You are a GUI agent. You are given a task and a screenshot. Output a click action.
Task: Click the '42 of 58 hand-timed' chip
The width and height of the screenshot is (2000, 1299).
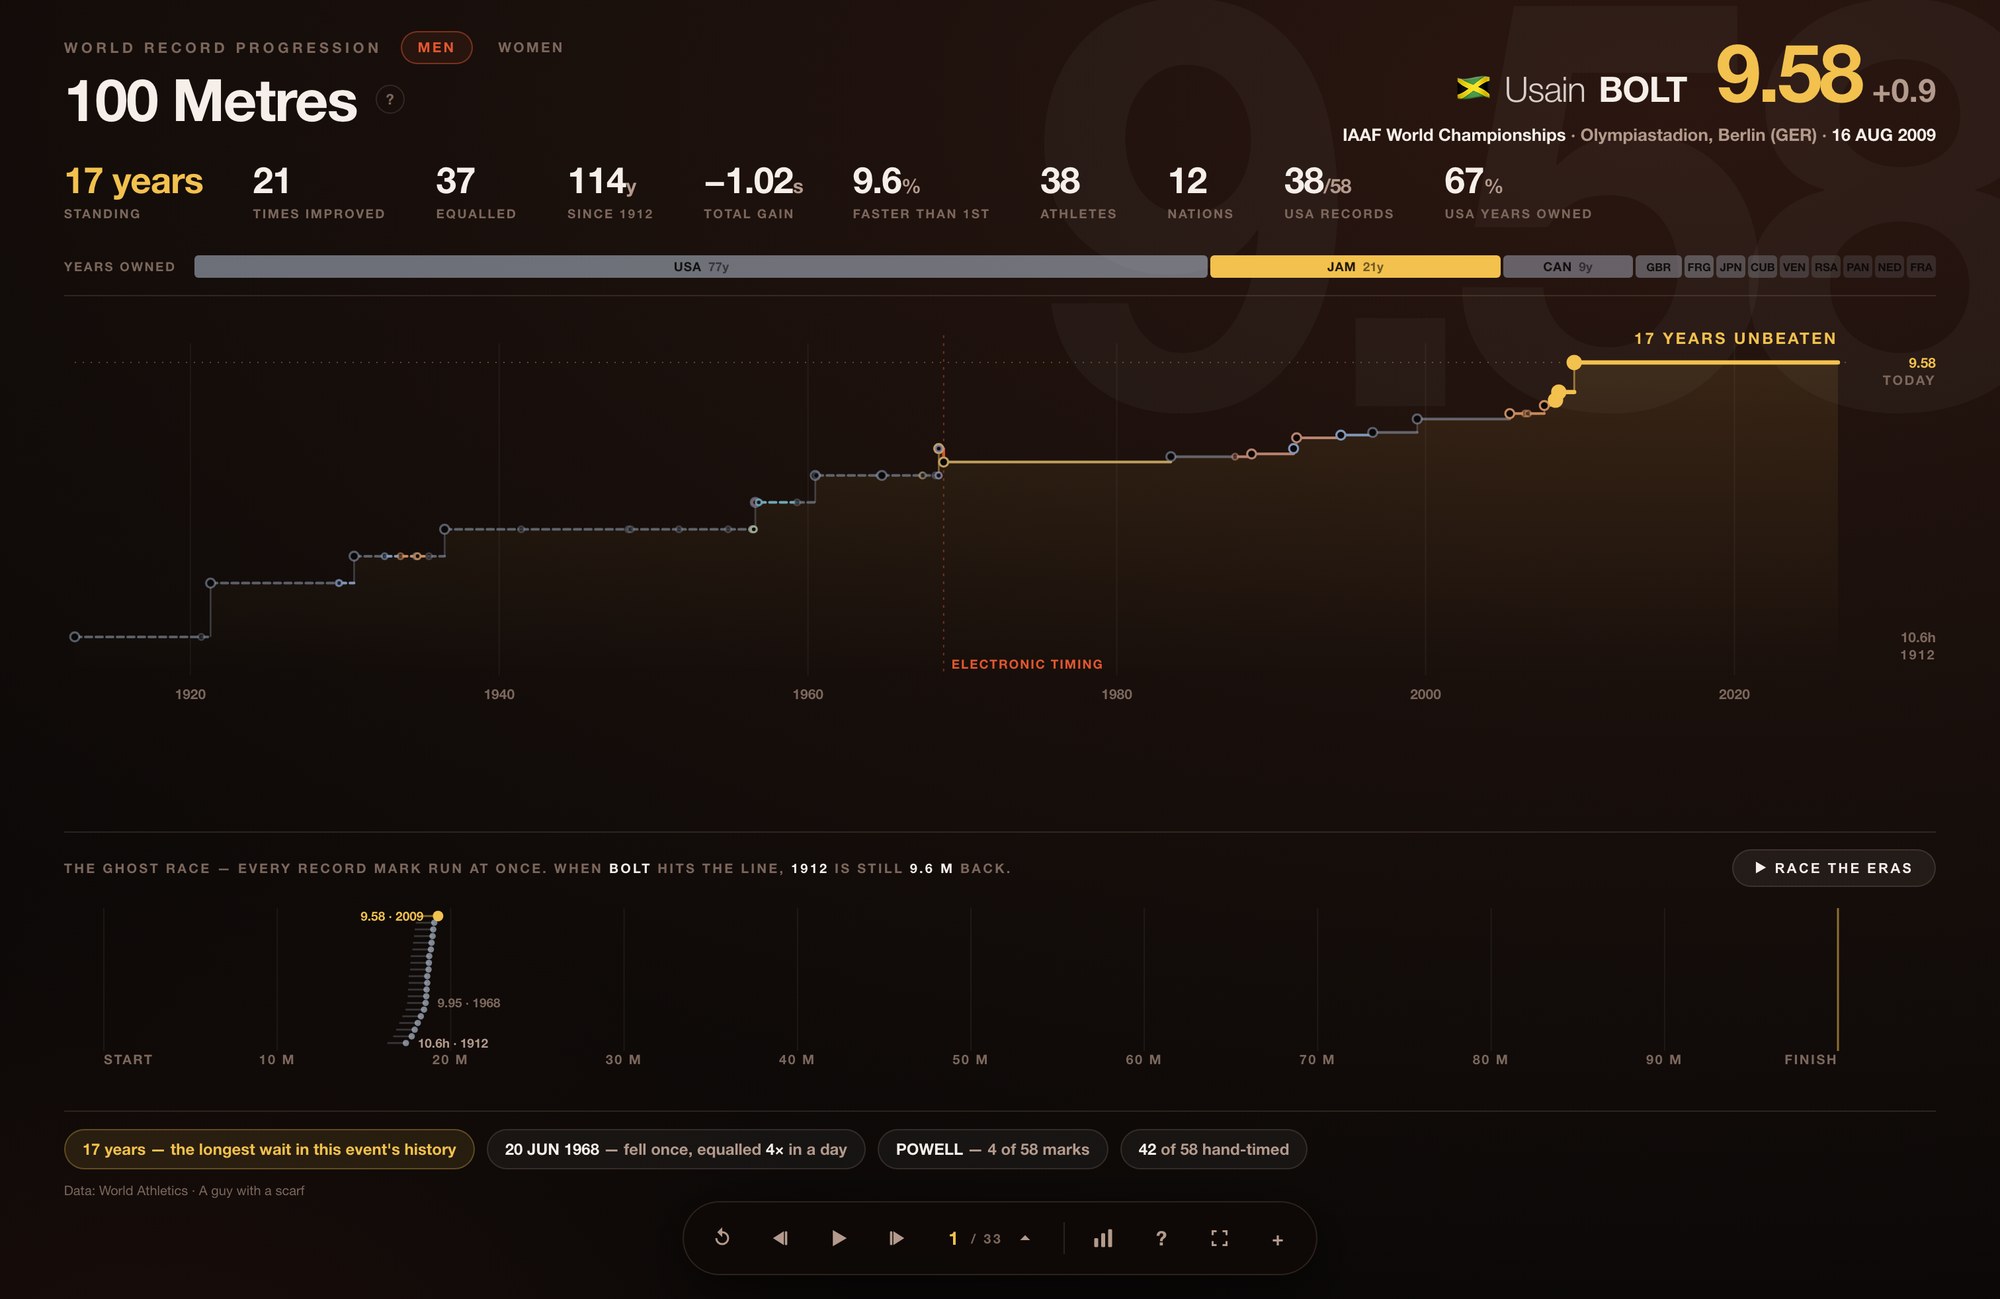tap(1213, 1149)
